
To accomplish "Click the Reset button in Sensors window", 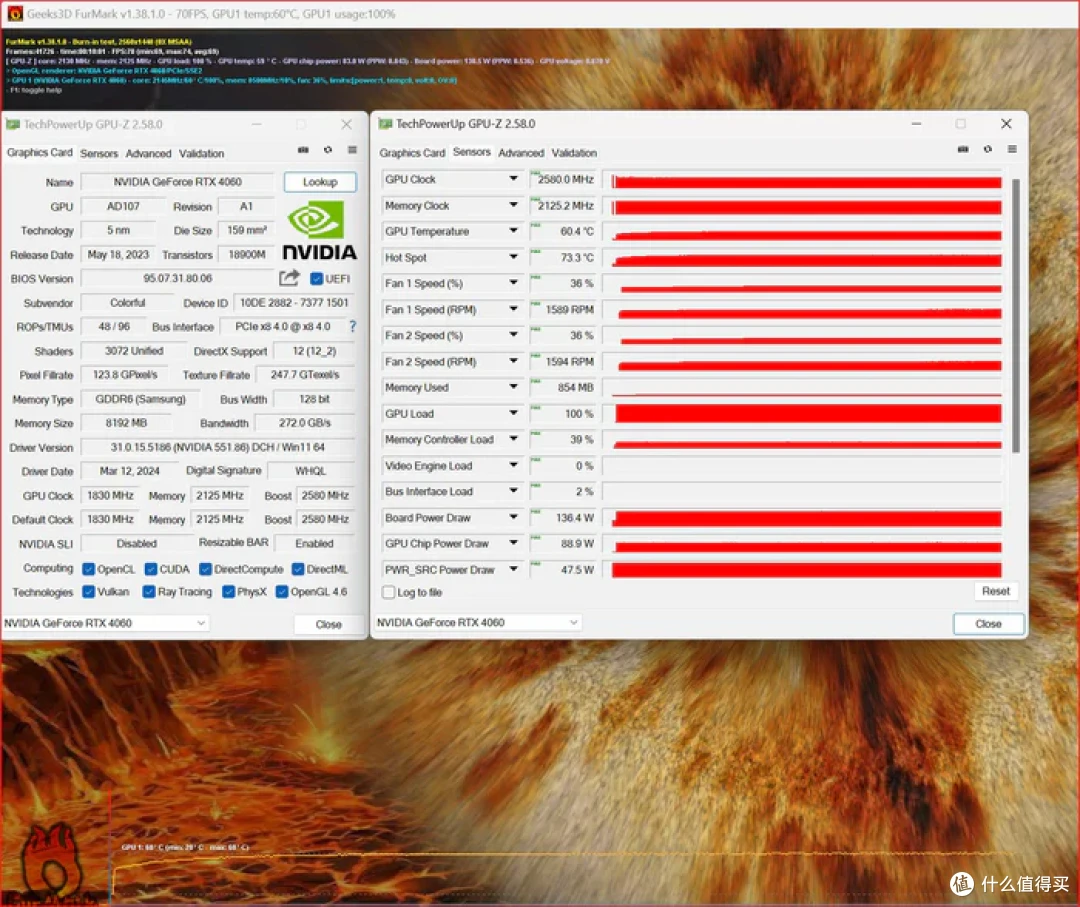I will (995, 591).
